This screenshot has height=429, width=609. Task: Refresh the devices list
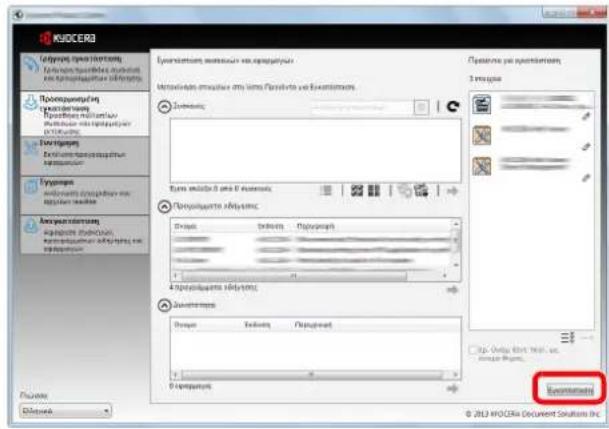pos(453,106)
